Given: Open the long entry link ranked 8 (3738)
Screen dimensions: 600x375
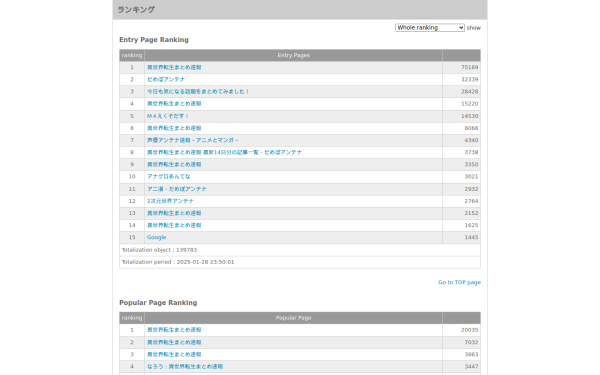Looking at the screenshot, I should (224, 152).
